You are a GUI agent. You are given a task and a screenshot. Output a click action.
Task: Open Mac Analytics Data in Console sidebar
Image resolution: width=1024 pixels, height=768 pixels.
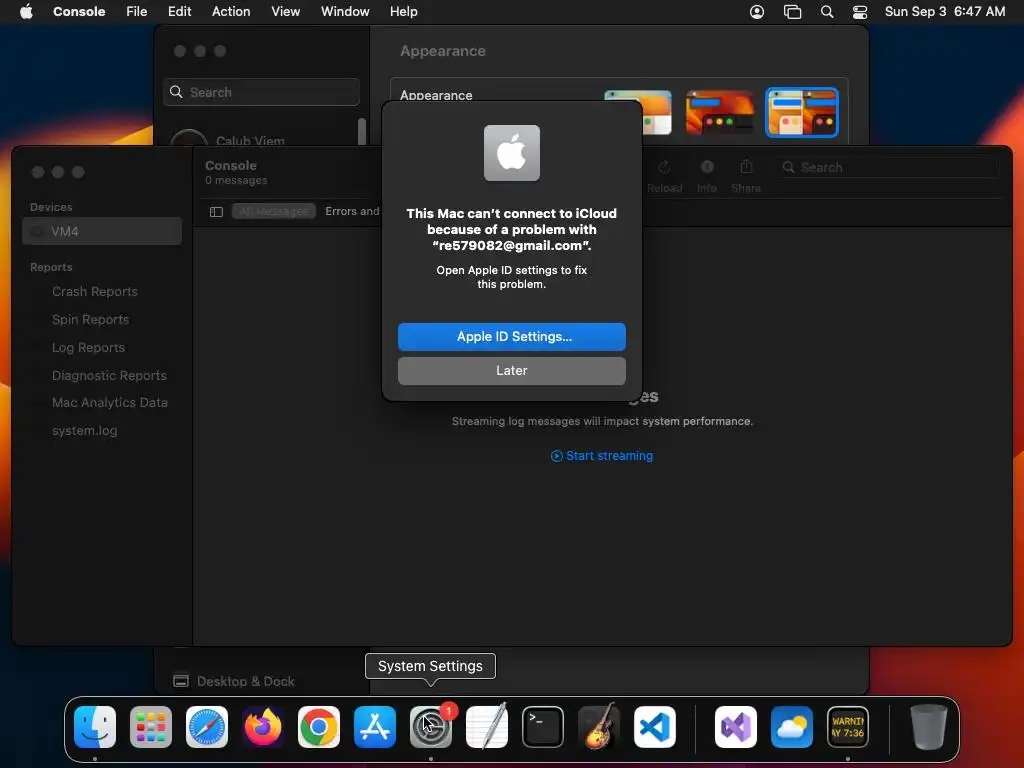[x=110, y=403]
